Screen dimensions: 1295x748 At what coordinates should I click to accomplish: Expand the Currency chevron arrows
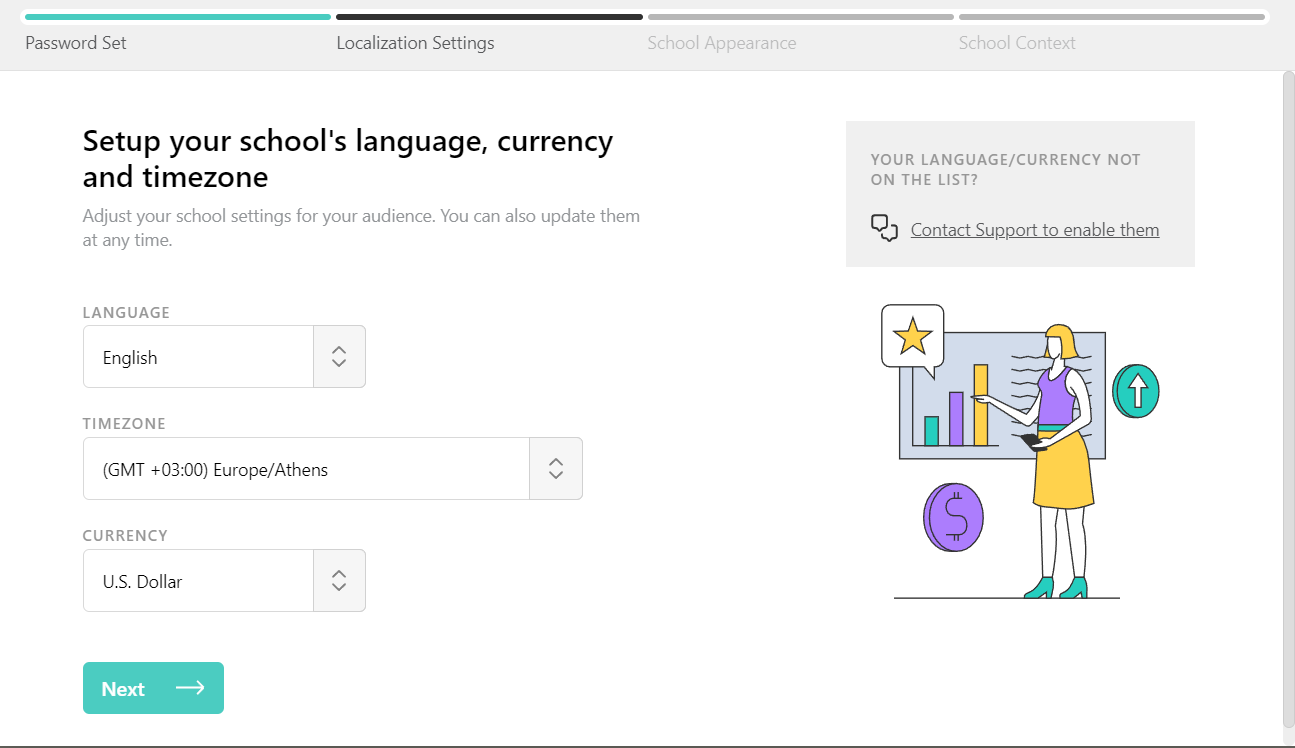coord(339,581)
